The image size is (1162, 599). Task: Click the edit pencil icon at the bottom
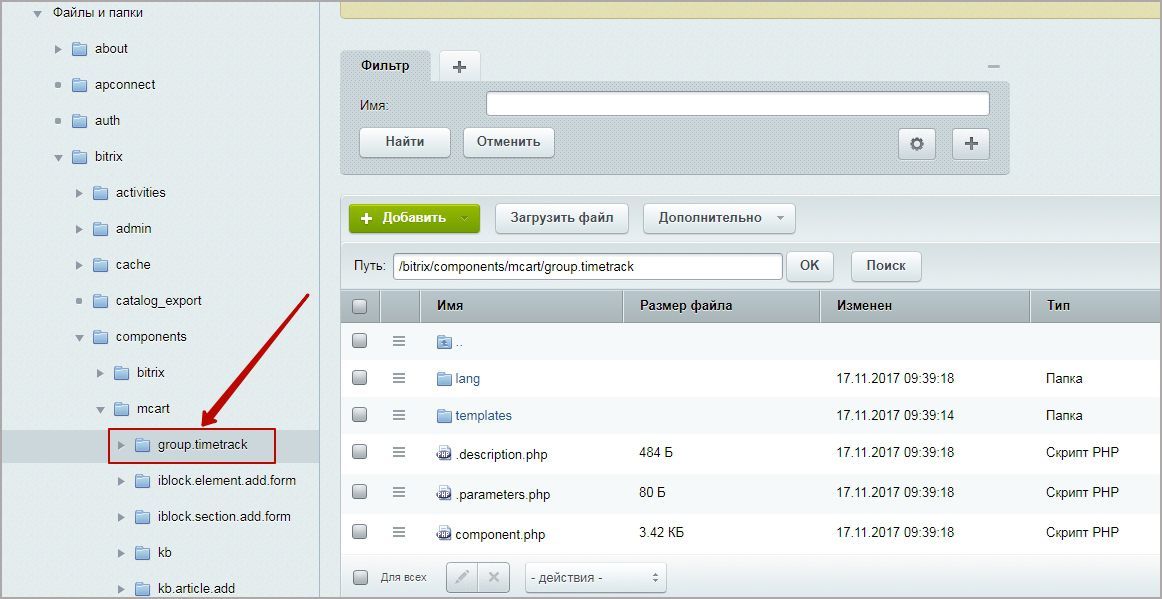[462, 577]
